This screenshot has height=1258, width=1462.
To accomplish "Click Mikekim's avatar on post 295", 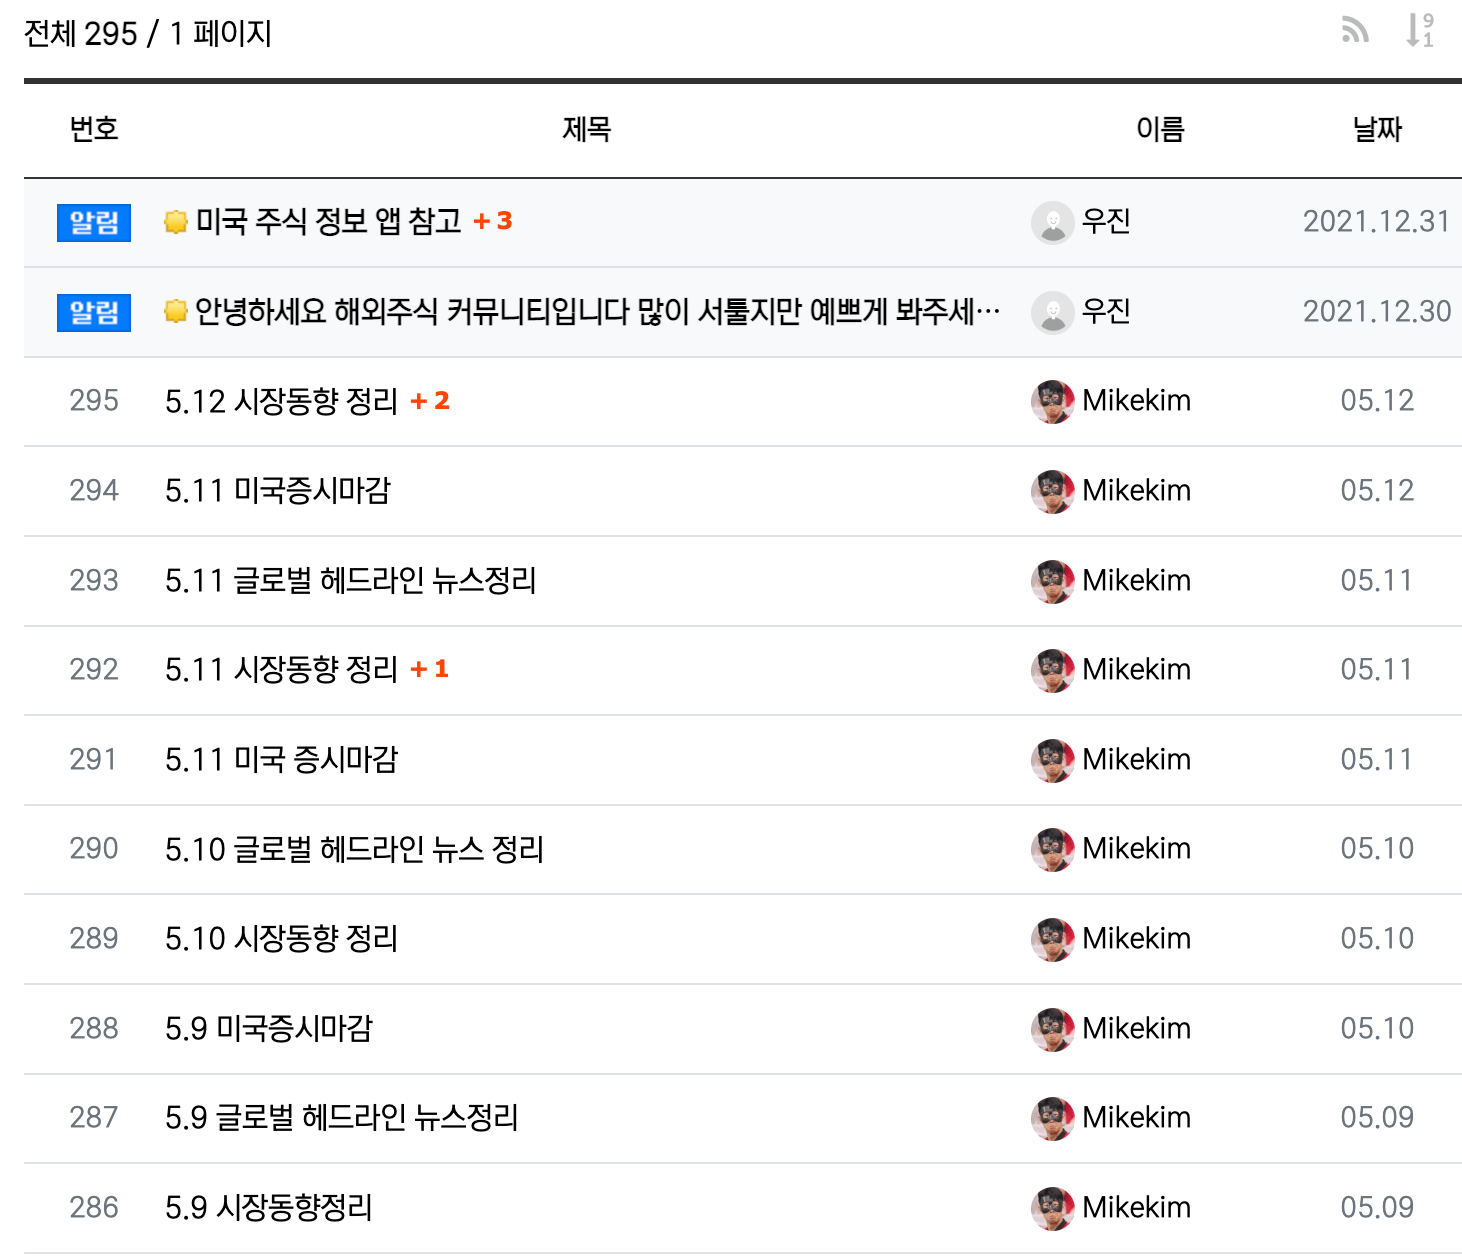I will [1052, 401].
